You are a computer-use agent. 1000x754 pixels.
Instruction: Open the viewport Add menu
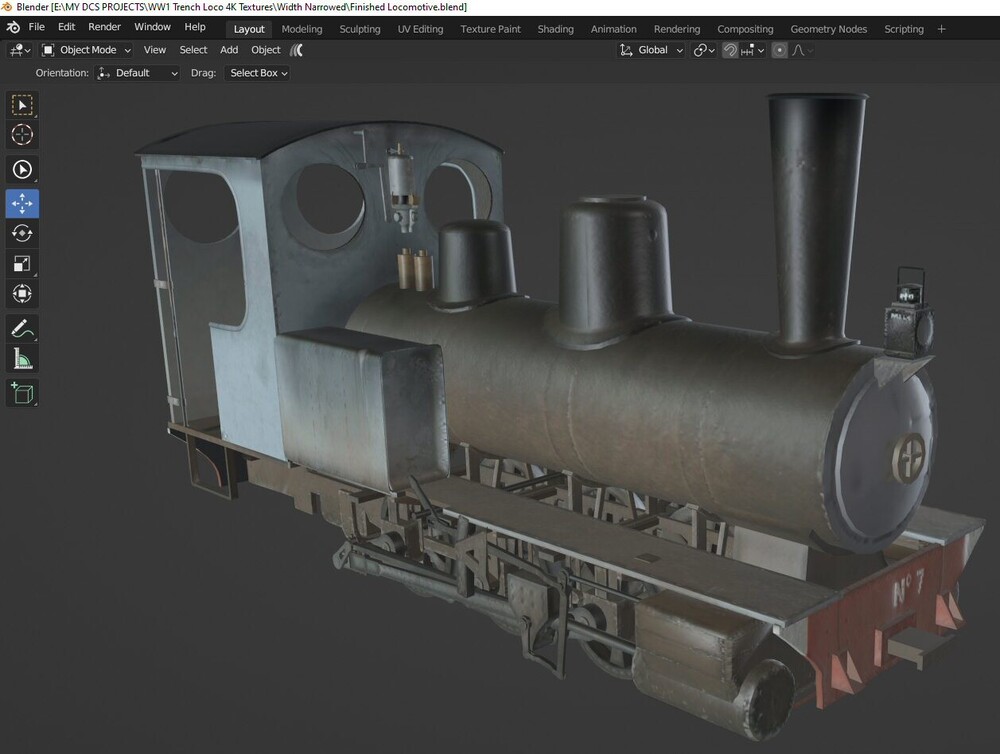229,50
